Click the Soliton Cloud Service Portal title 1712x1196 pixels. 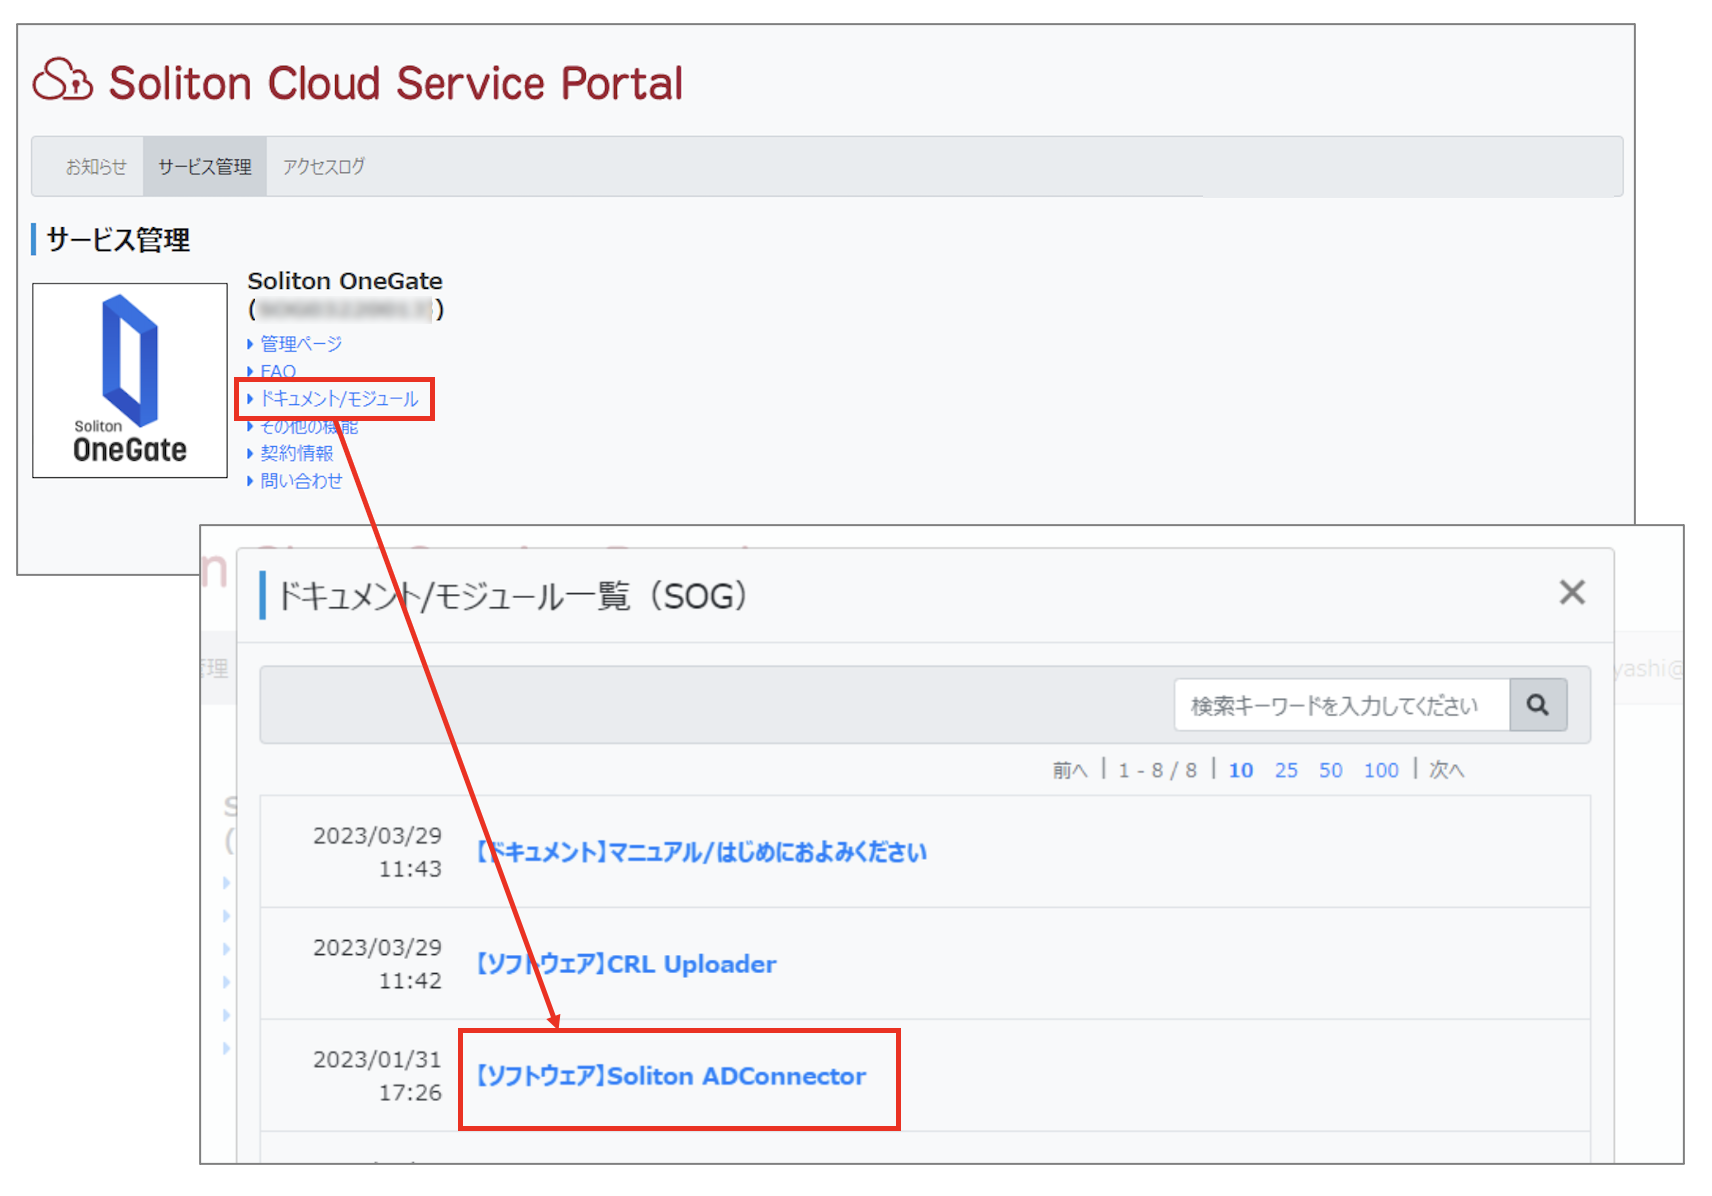click(396, 83)
